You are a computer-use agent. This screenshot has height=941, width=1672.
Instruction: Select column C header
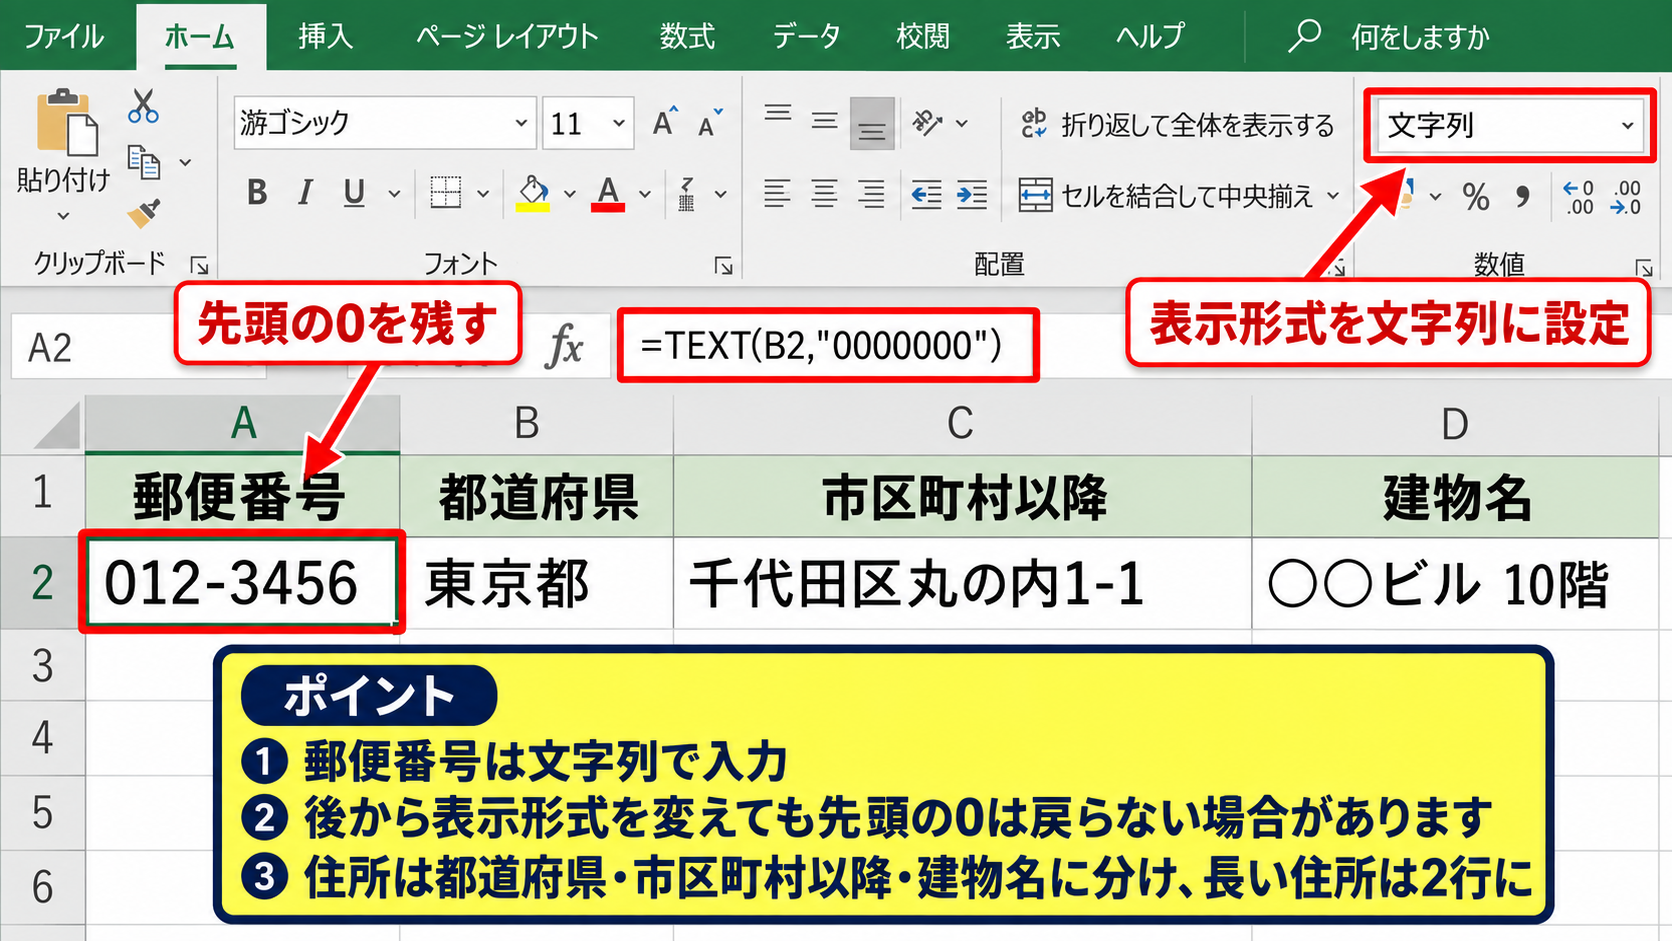(x=961, y=424)
